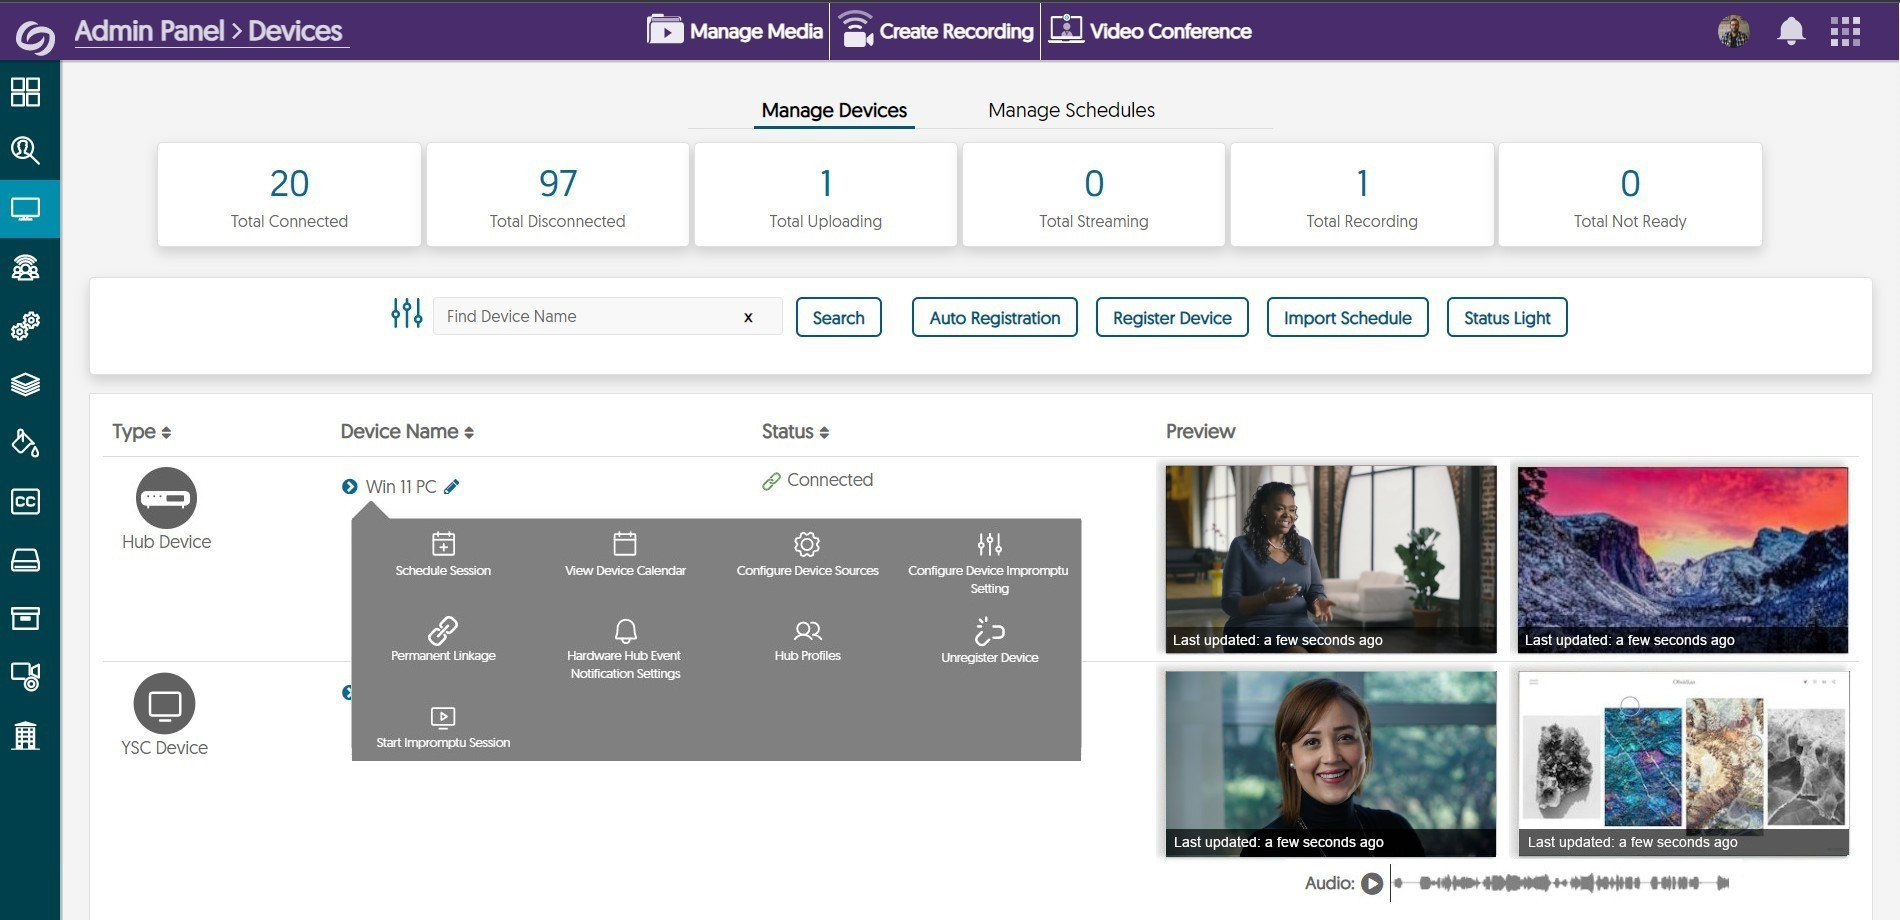Open Closed Captions sidebar icon

pos(25,501)
